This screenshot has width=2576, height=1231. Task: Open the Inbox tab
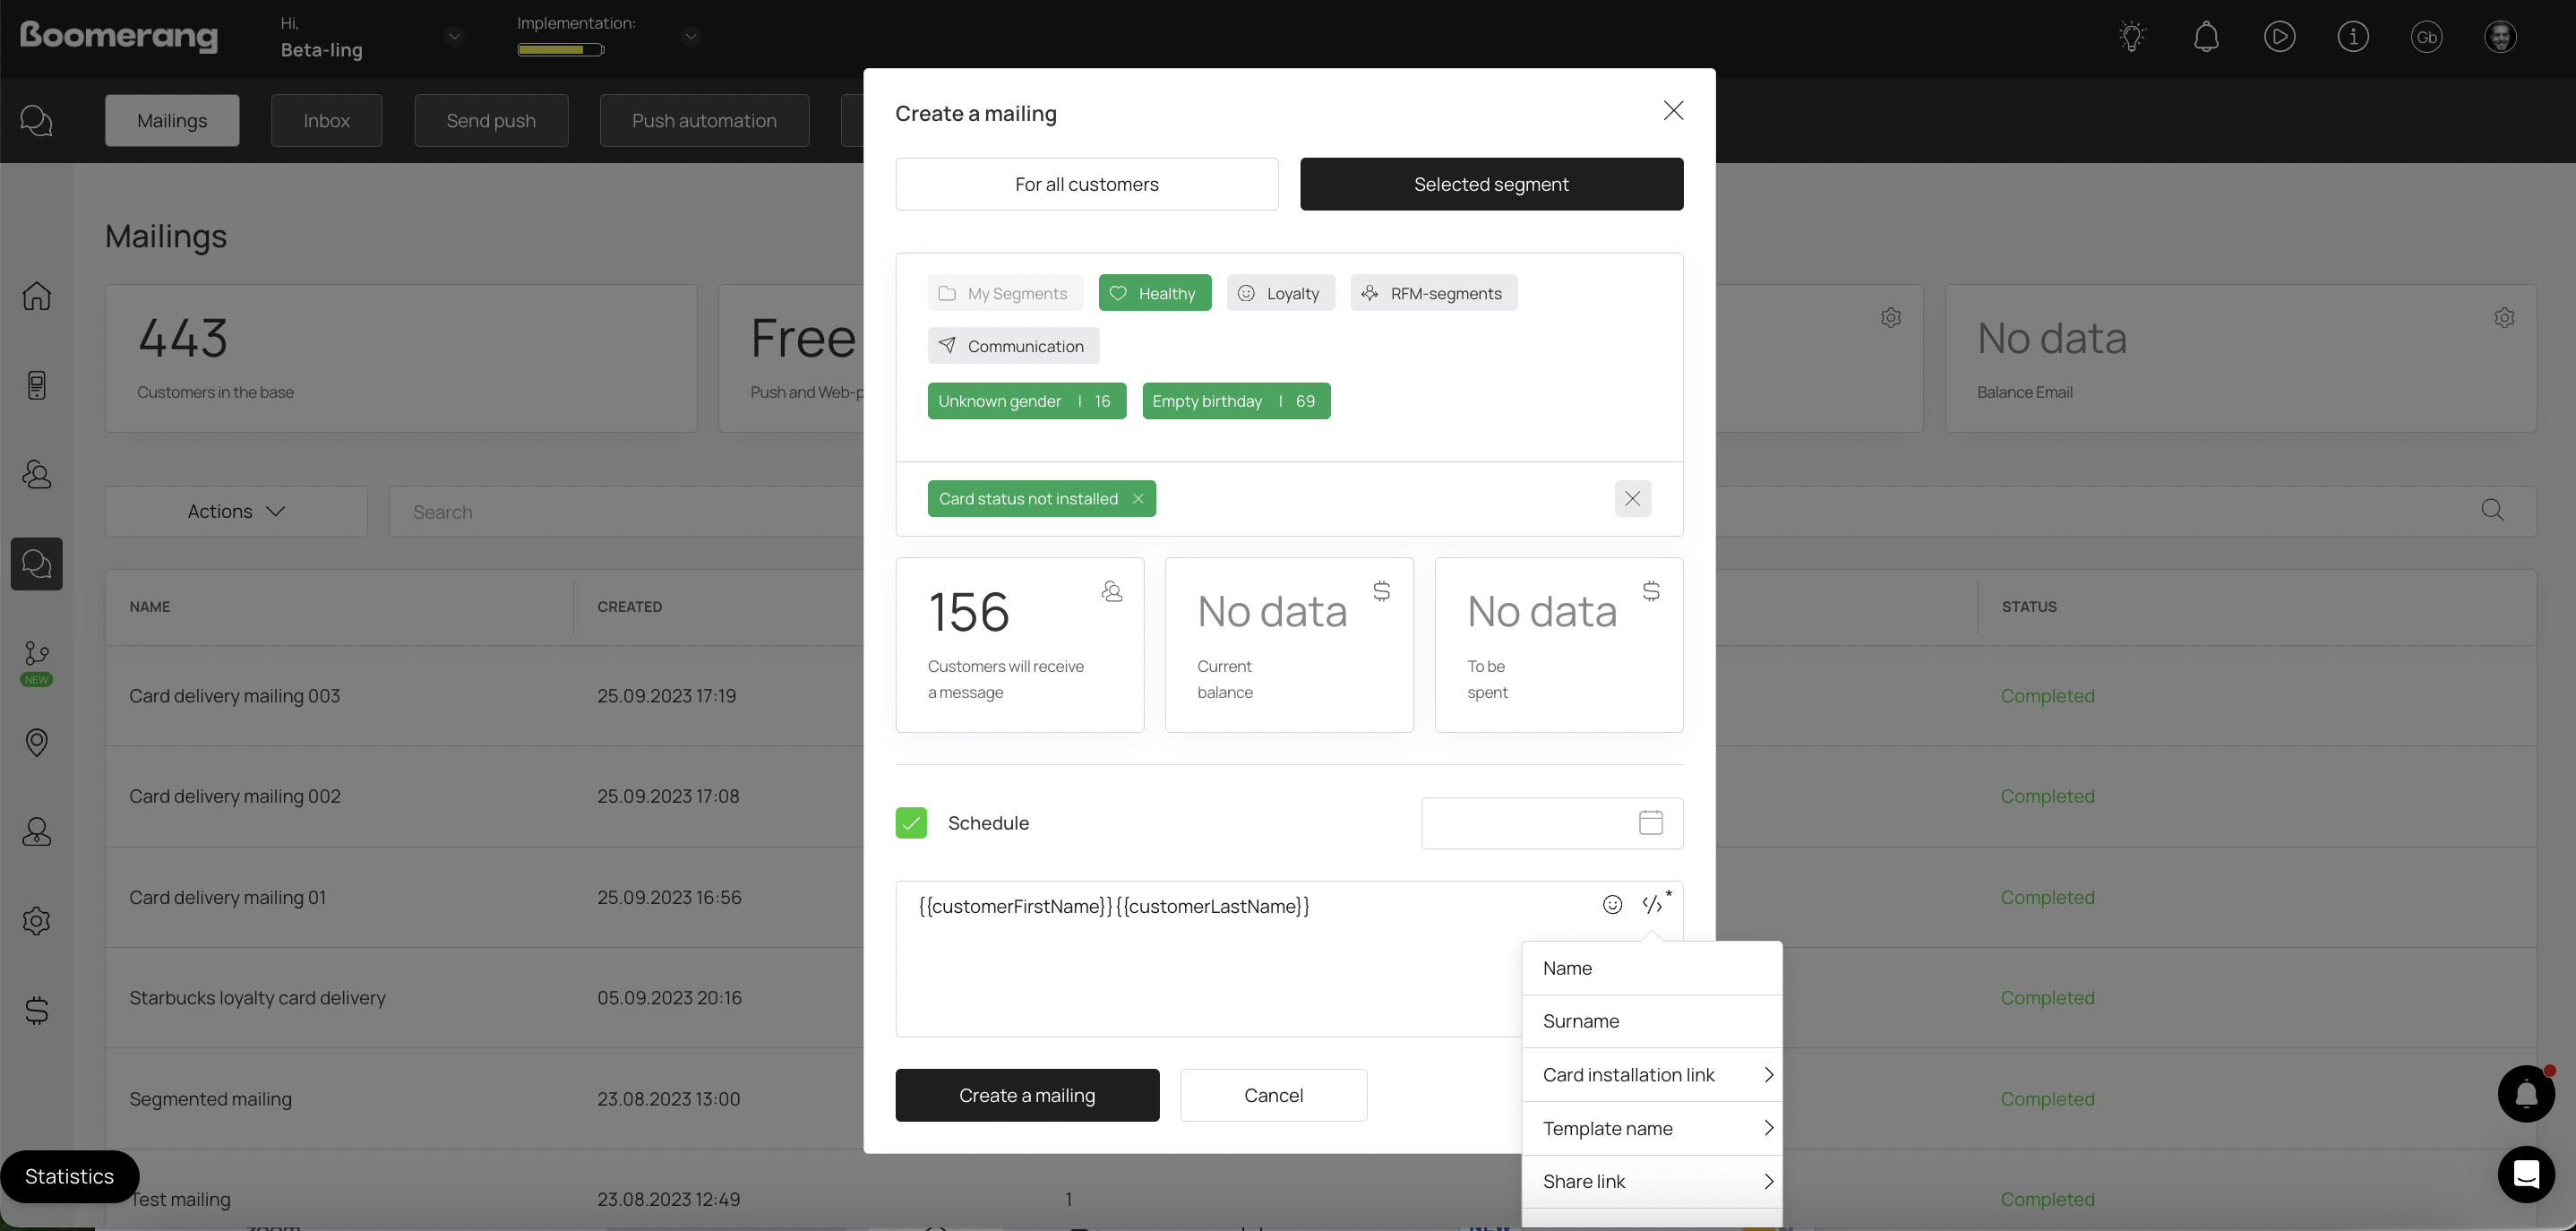click(x=326, y=121)
